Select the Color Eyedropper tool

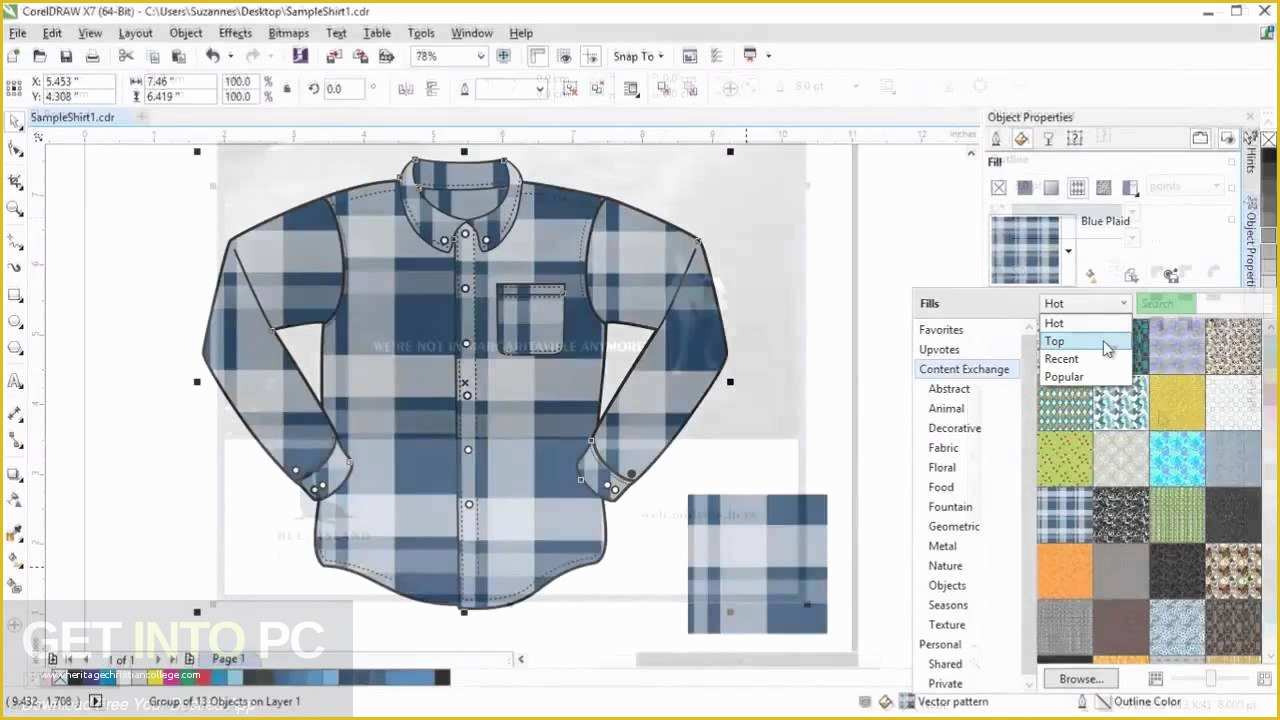click(15, 534)
